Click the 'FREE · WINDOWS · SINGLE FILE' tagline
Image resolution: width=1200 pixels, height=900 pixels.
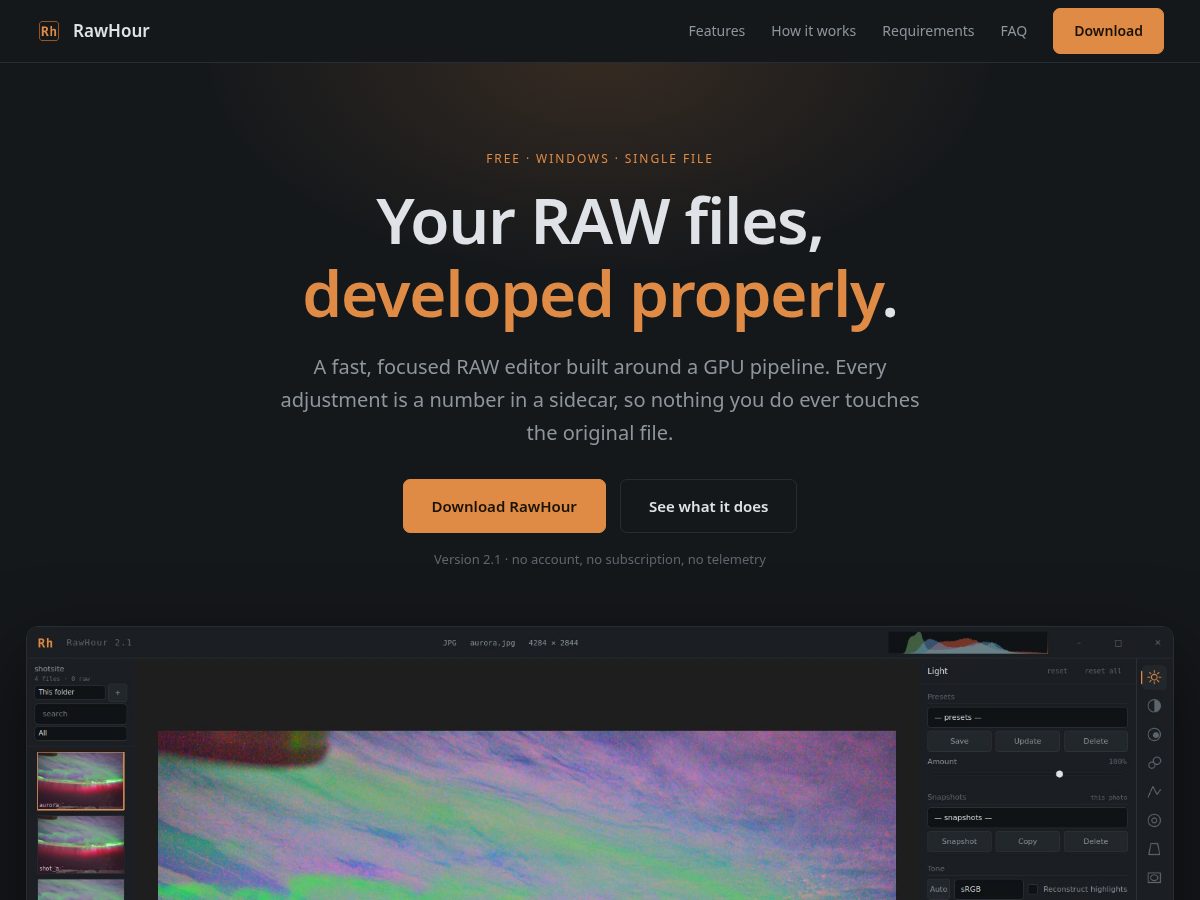(x=600, y=158)
